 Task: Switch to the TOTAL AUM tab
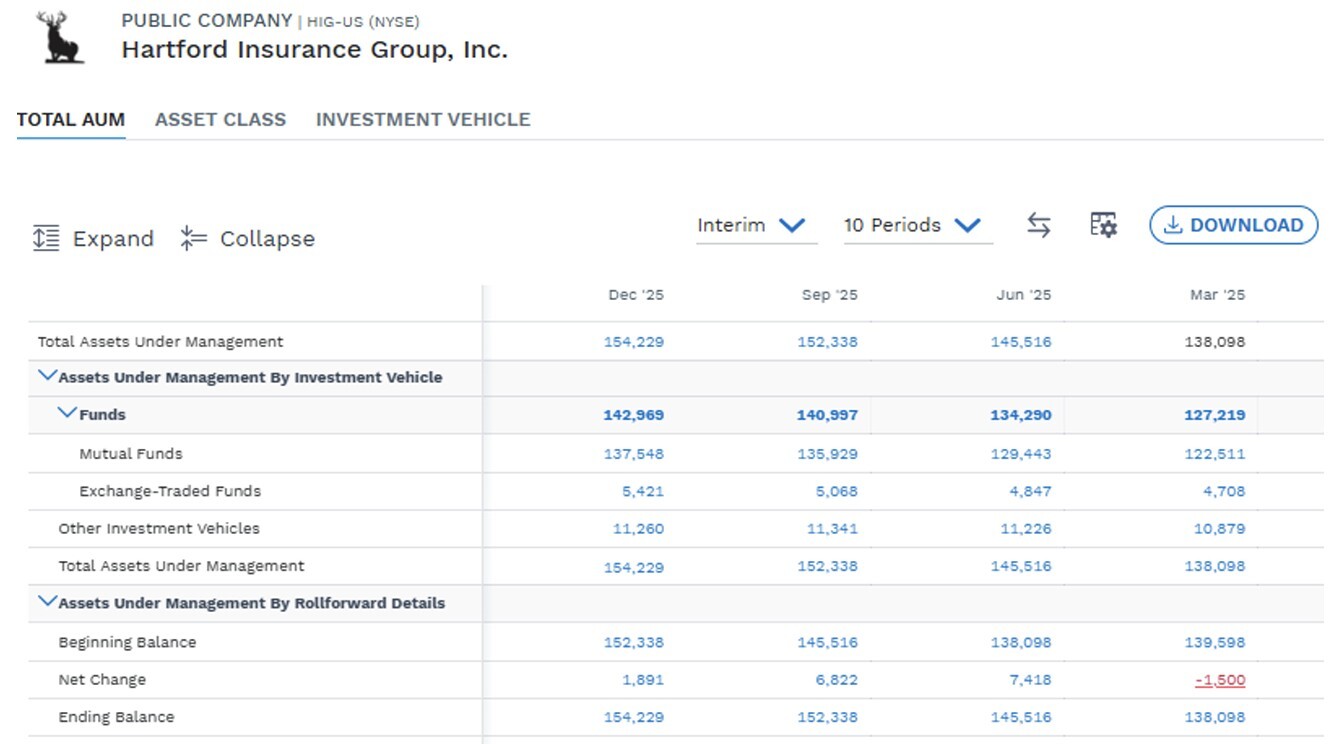[71, 120]
